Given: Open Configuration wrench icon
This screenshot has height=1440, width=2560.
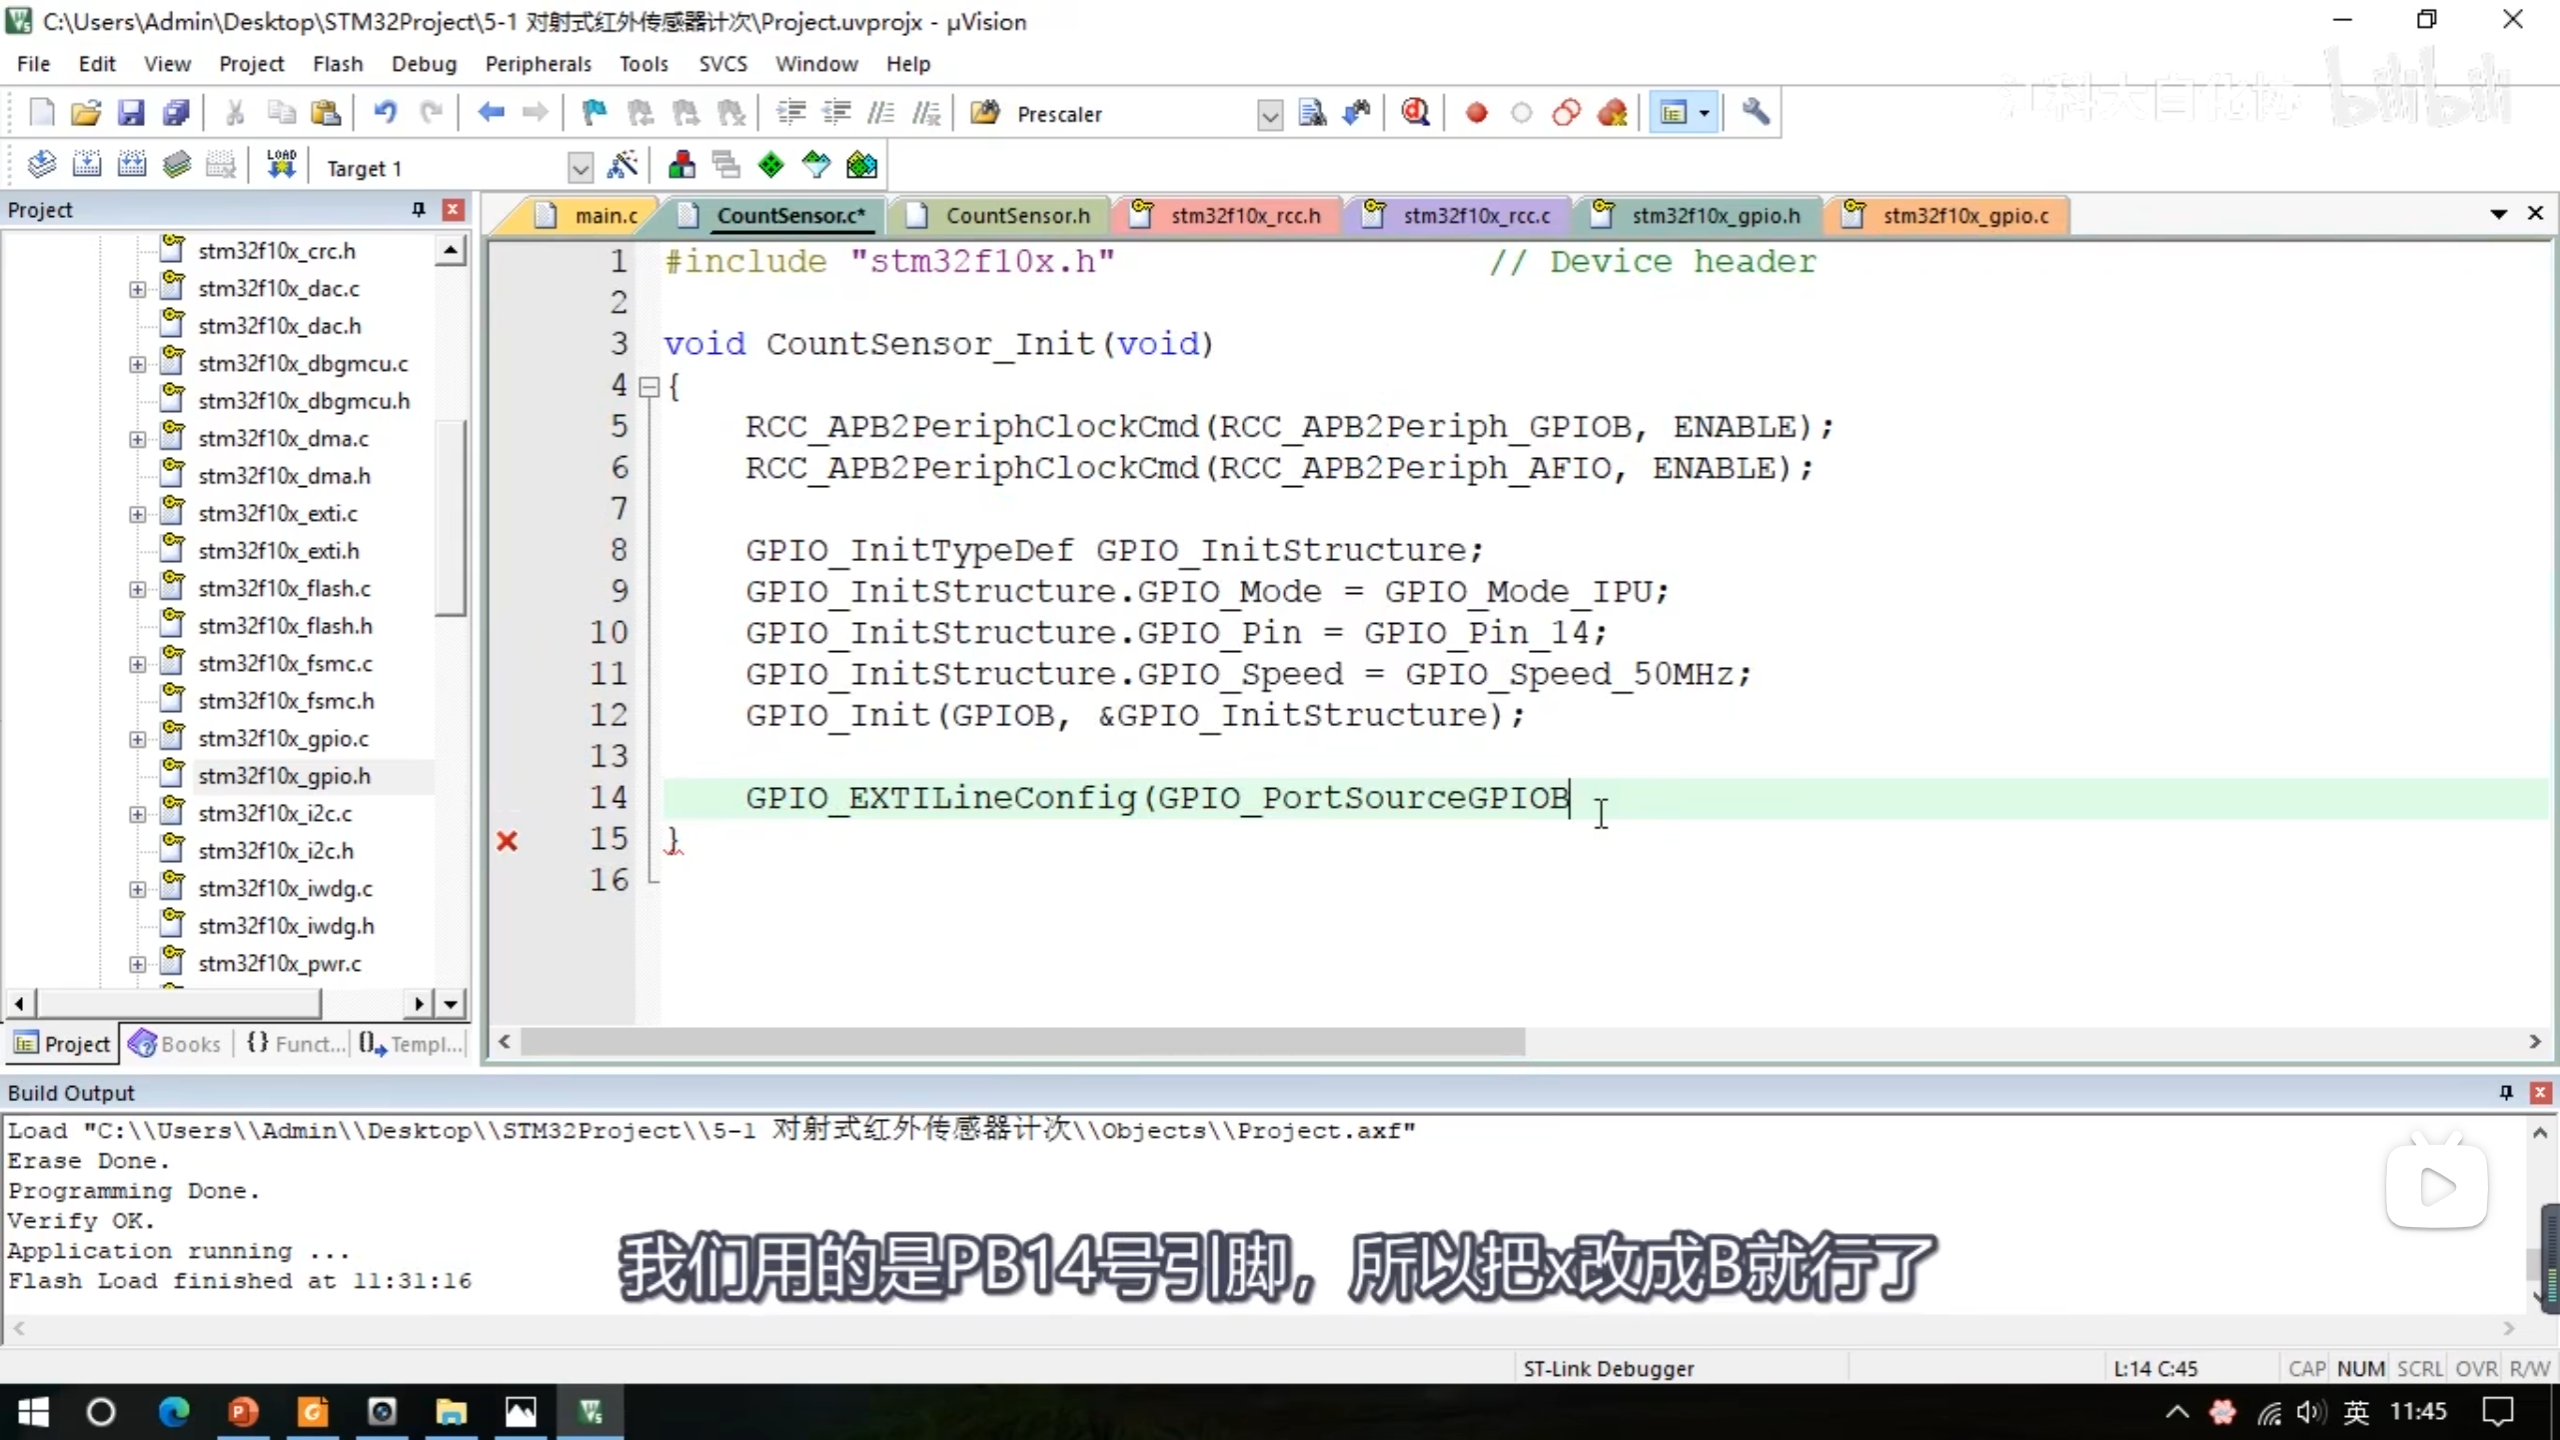Looking at the screenshot, I should [x=1755, y=113].
